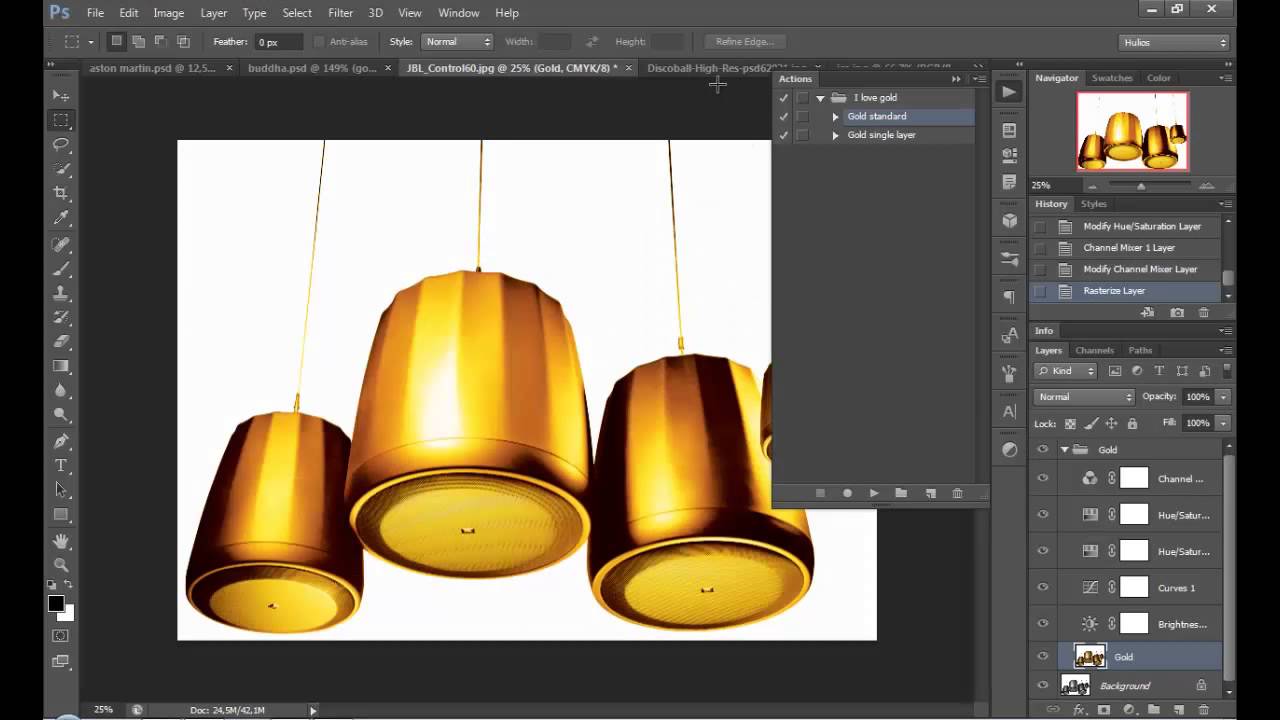This screenshot has height=720, width=1280.
Task: Select the Crop tool
Action: (61, 193)
